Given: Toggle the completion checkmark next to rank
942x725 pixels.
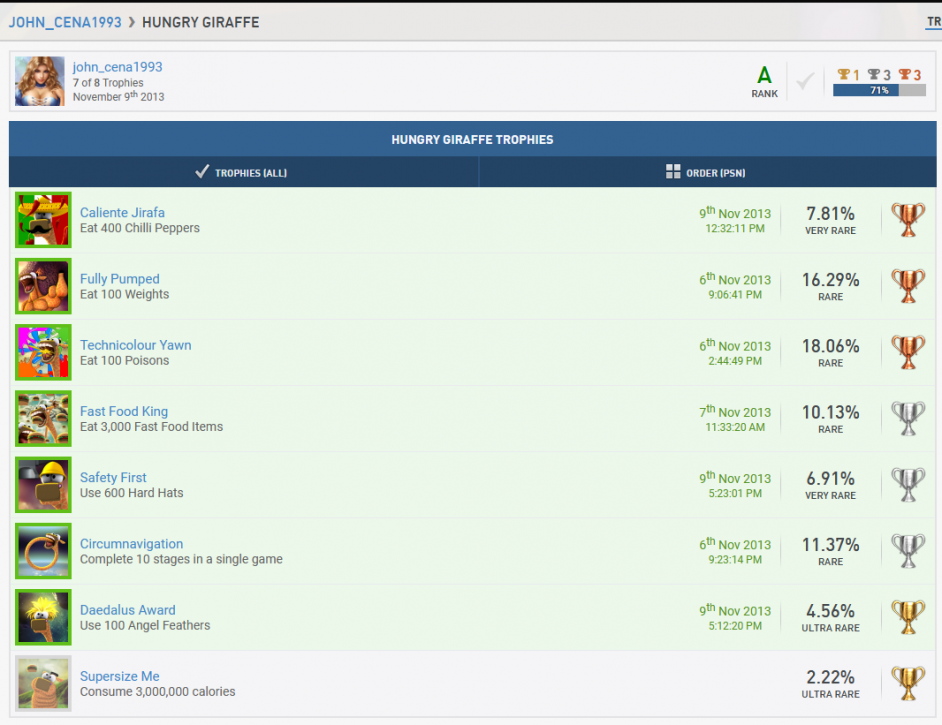Looking at the screenshot, I should coord(805,81).
